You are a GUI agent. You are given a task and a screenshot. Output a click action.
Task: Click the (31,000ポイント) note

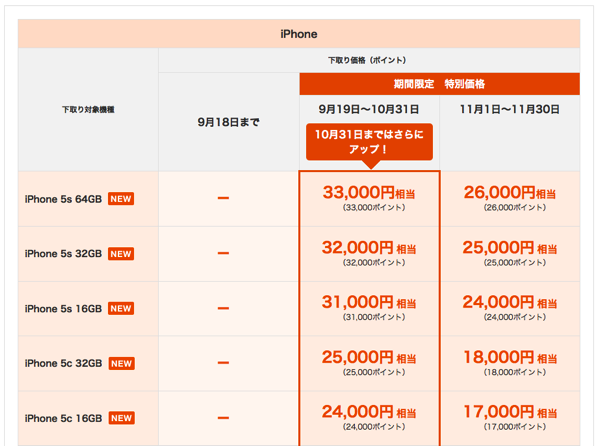(x=374, y=317)
